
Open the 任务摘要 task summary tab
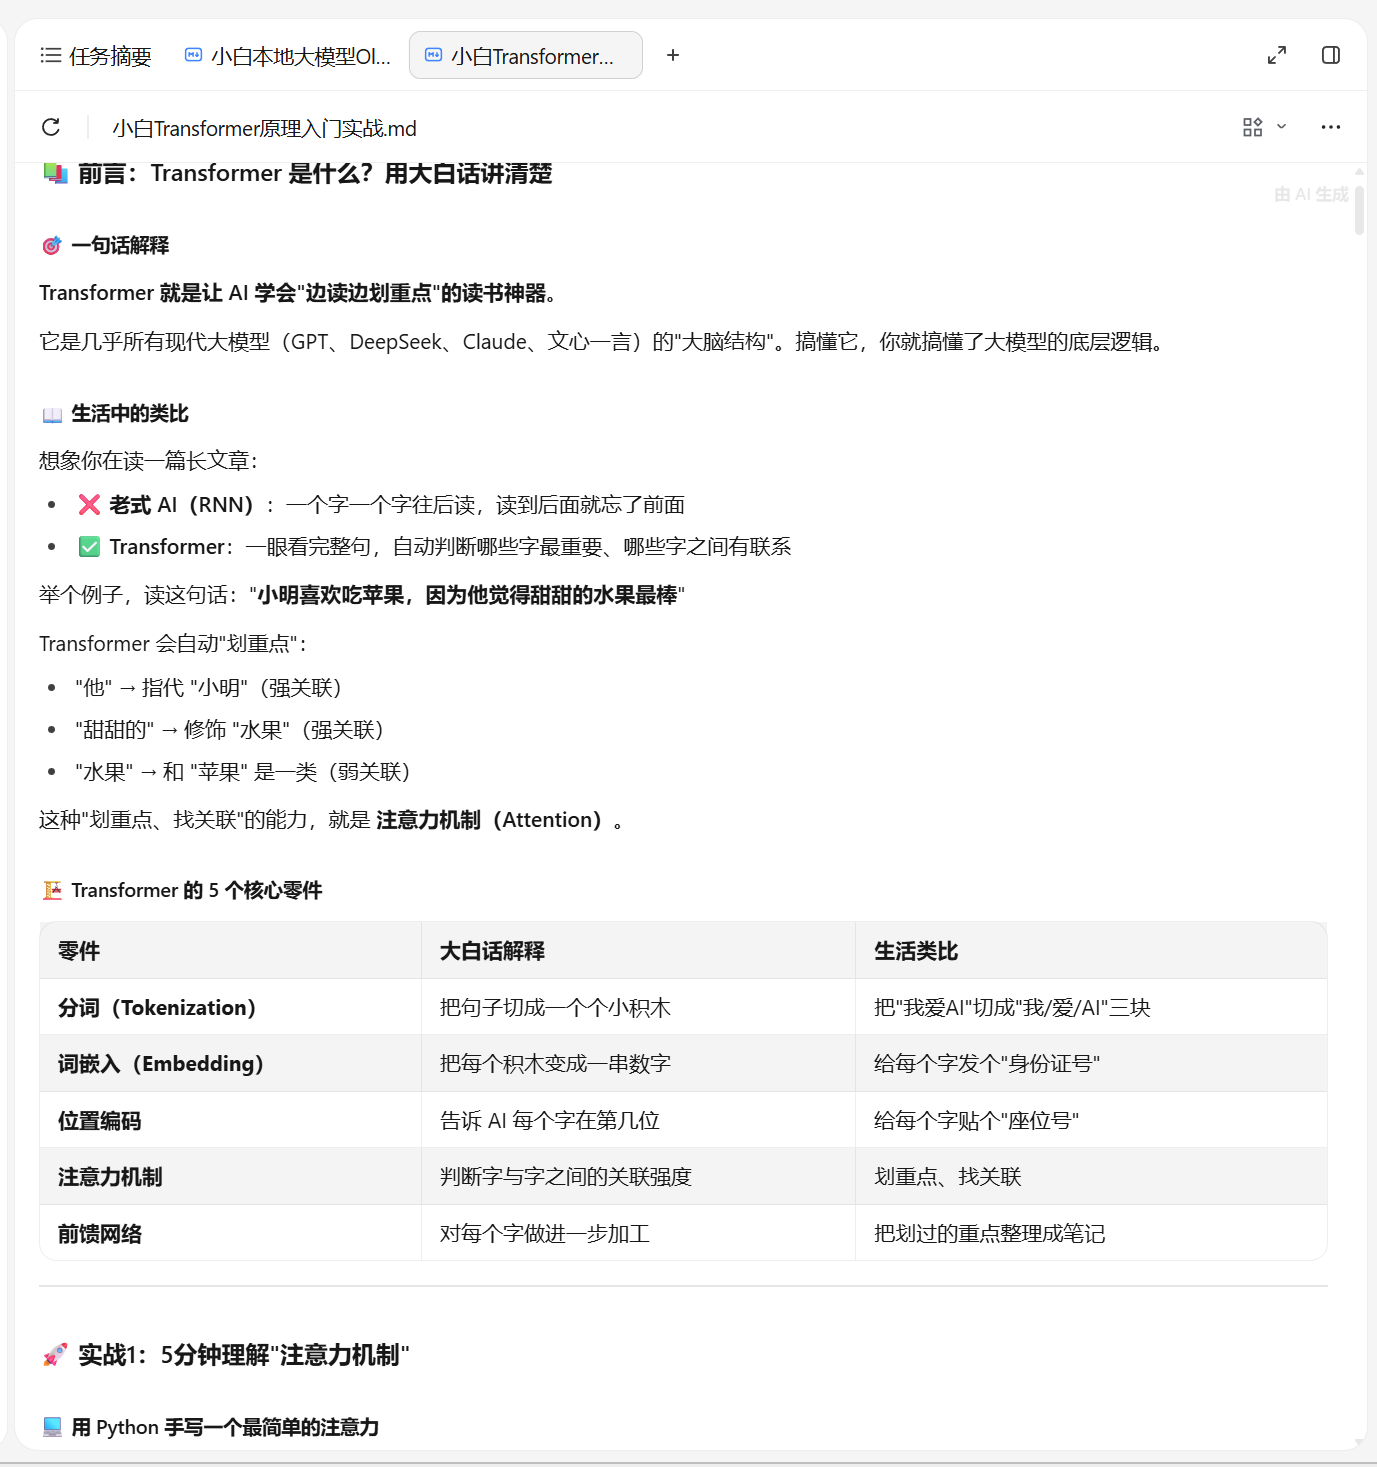click(96, 56)
